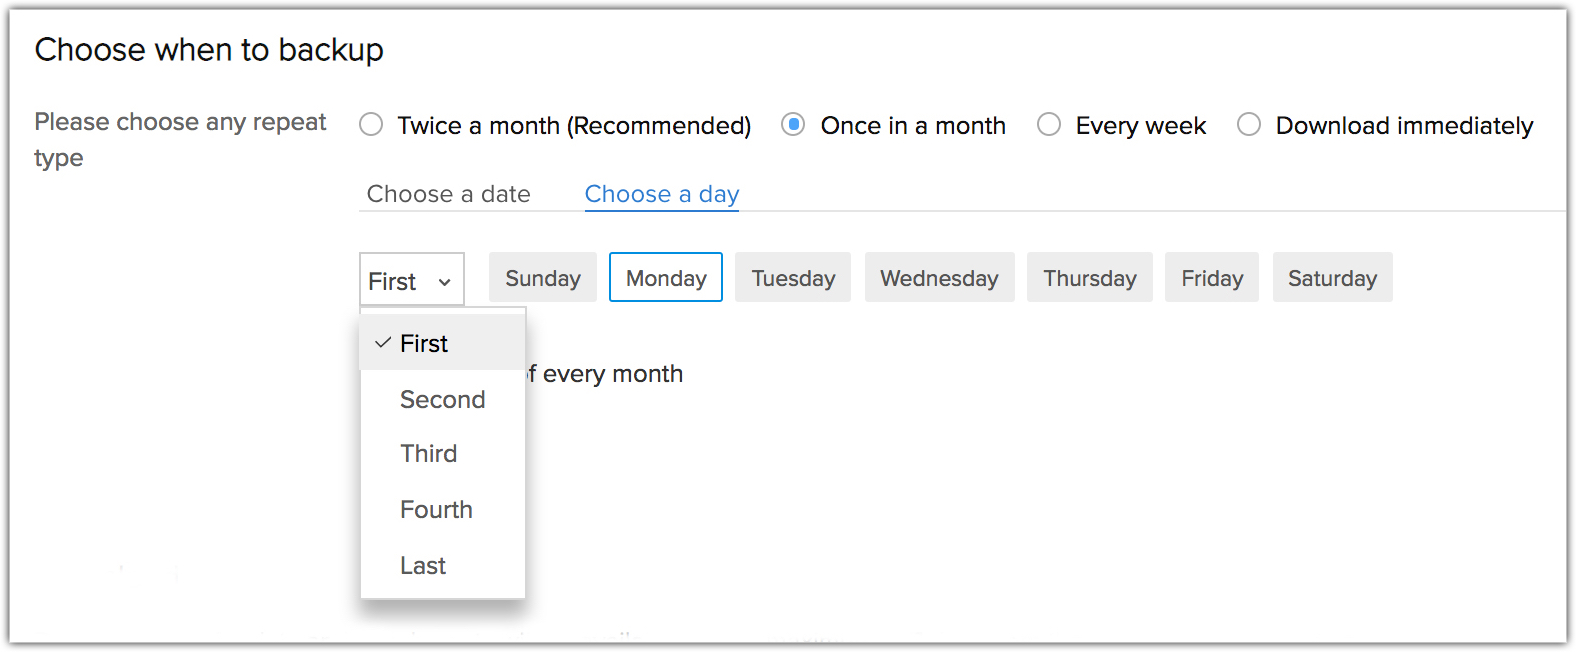Pick Tuesday as backup day

pyautogui.click(x=793, y=278)
